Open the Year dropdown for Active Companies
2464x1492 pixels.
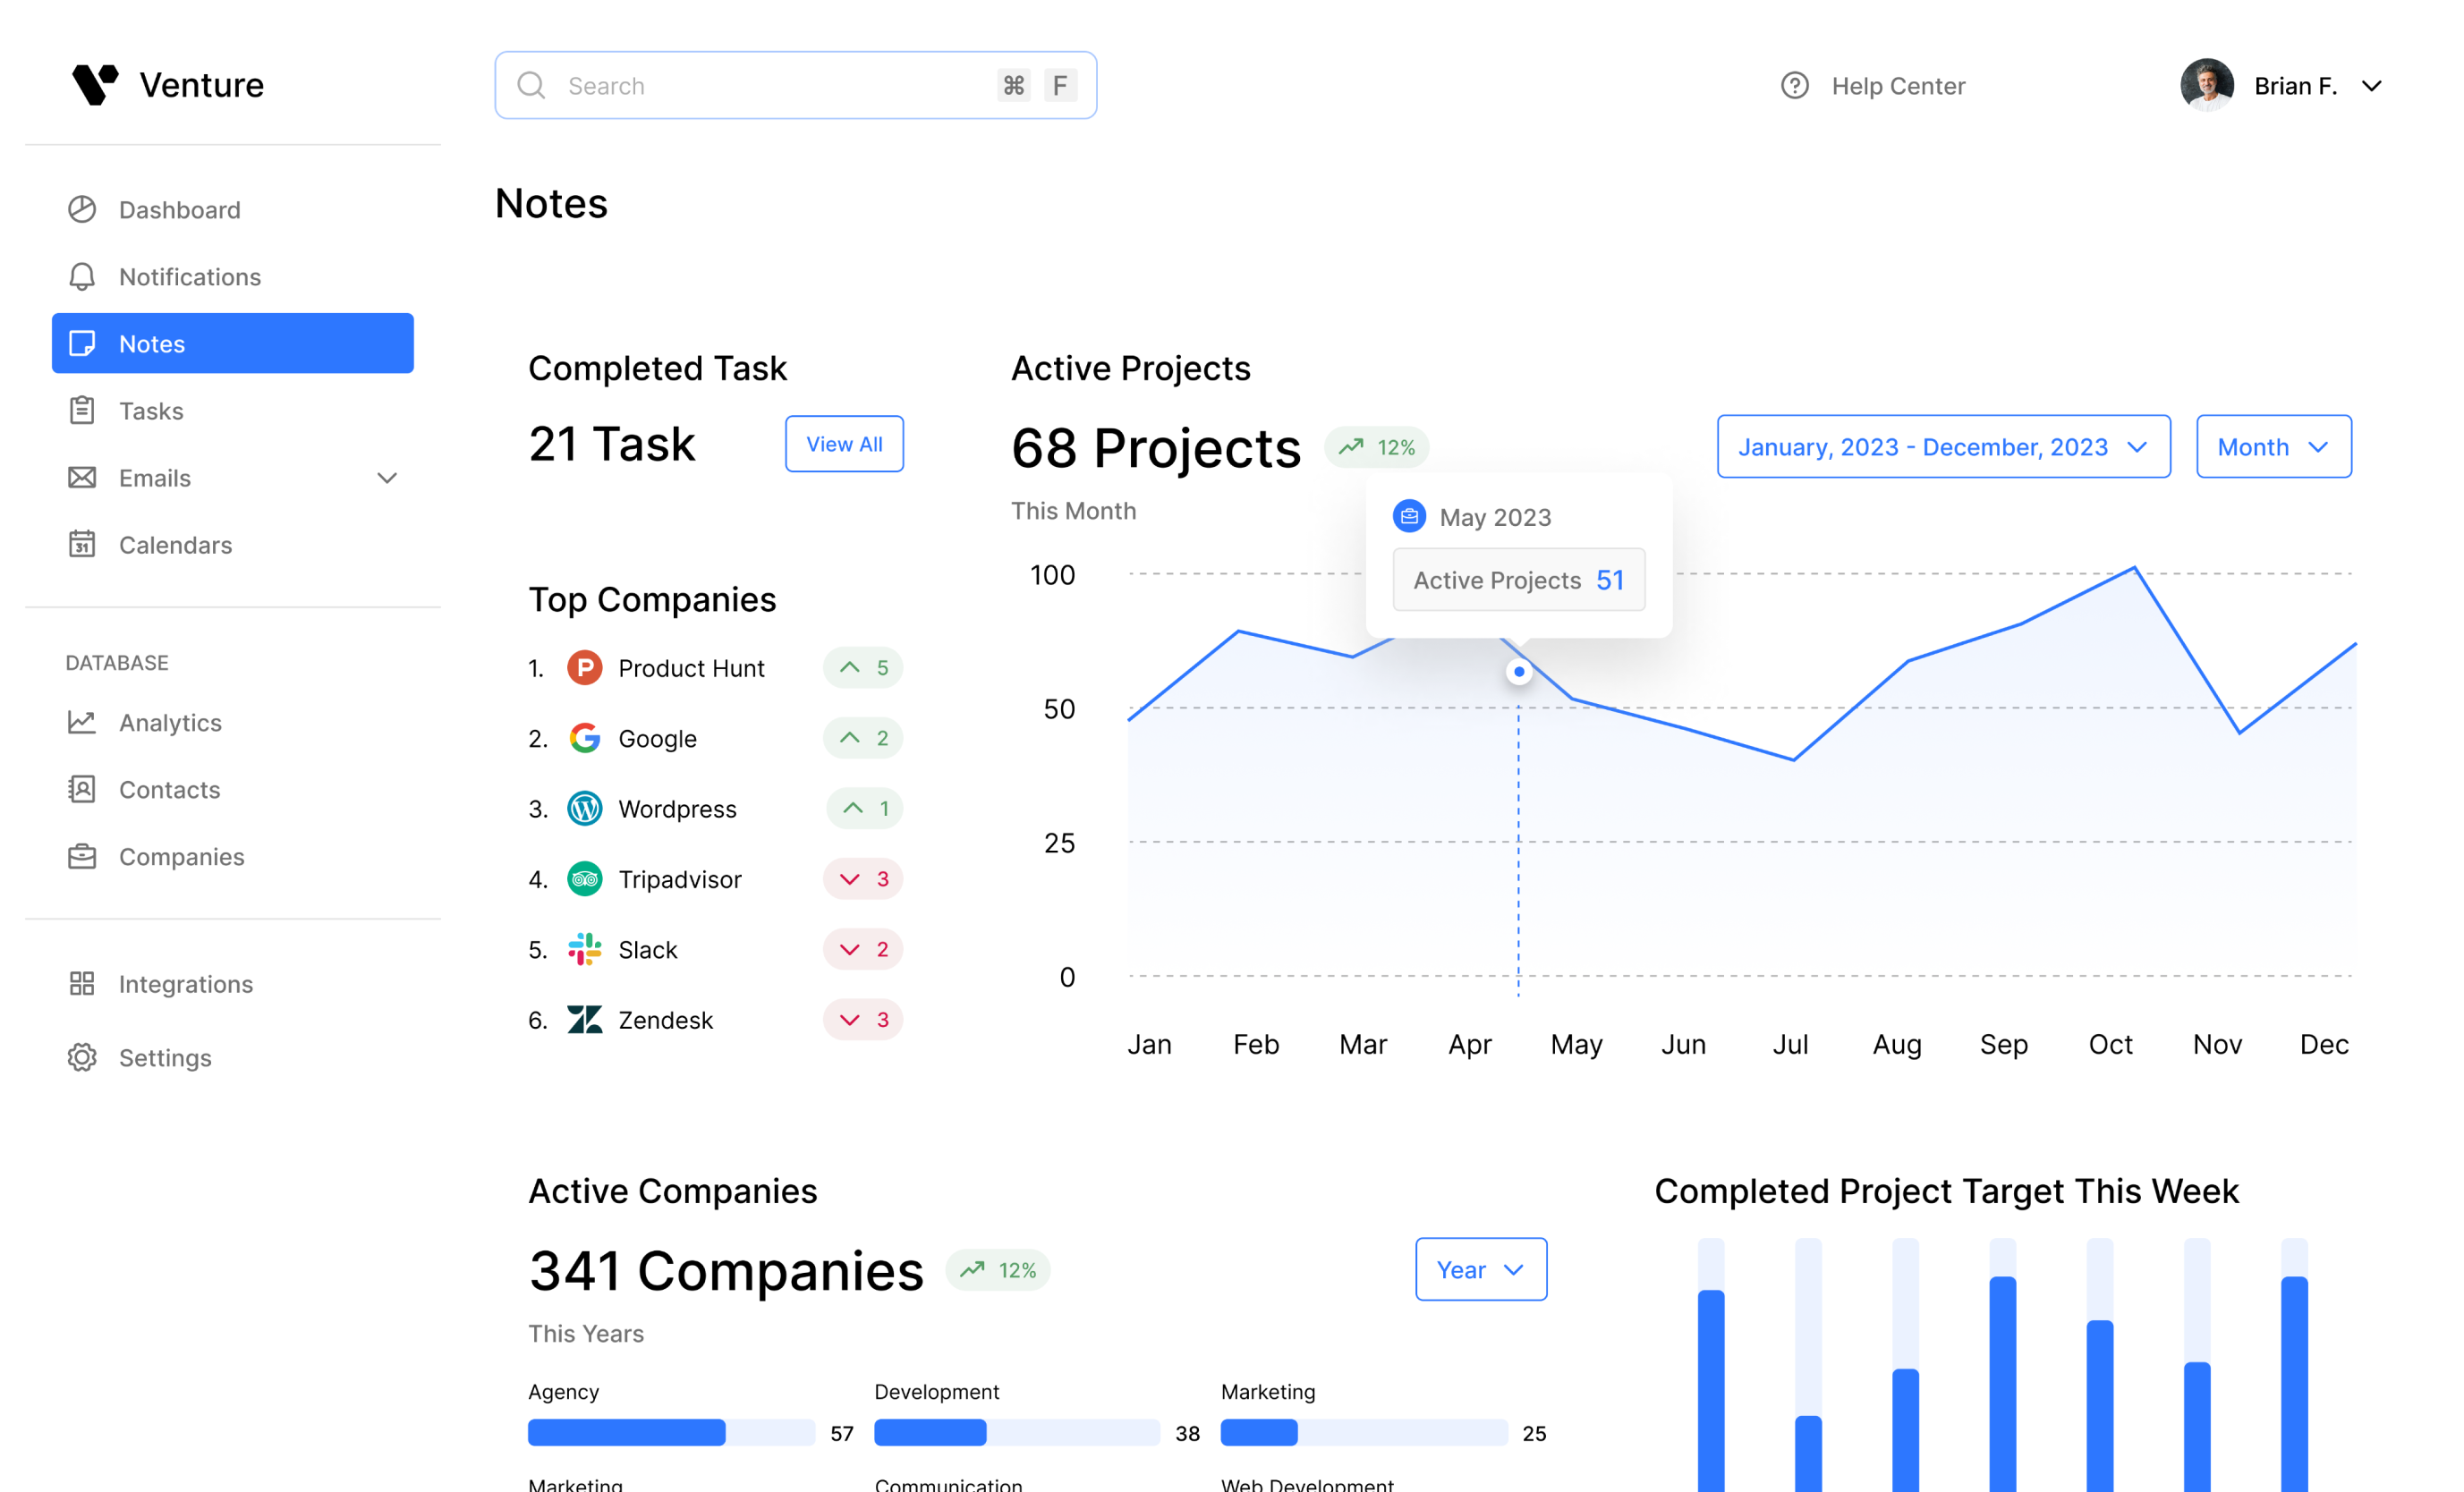[1480, 1270]
